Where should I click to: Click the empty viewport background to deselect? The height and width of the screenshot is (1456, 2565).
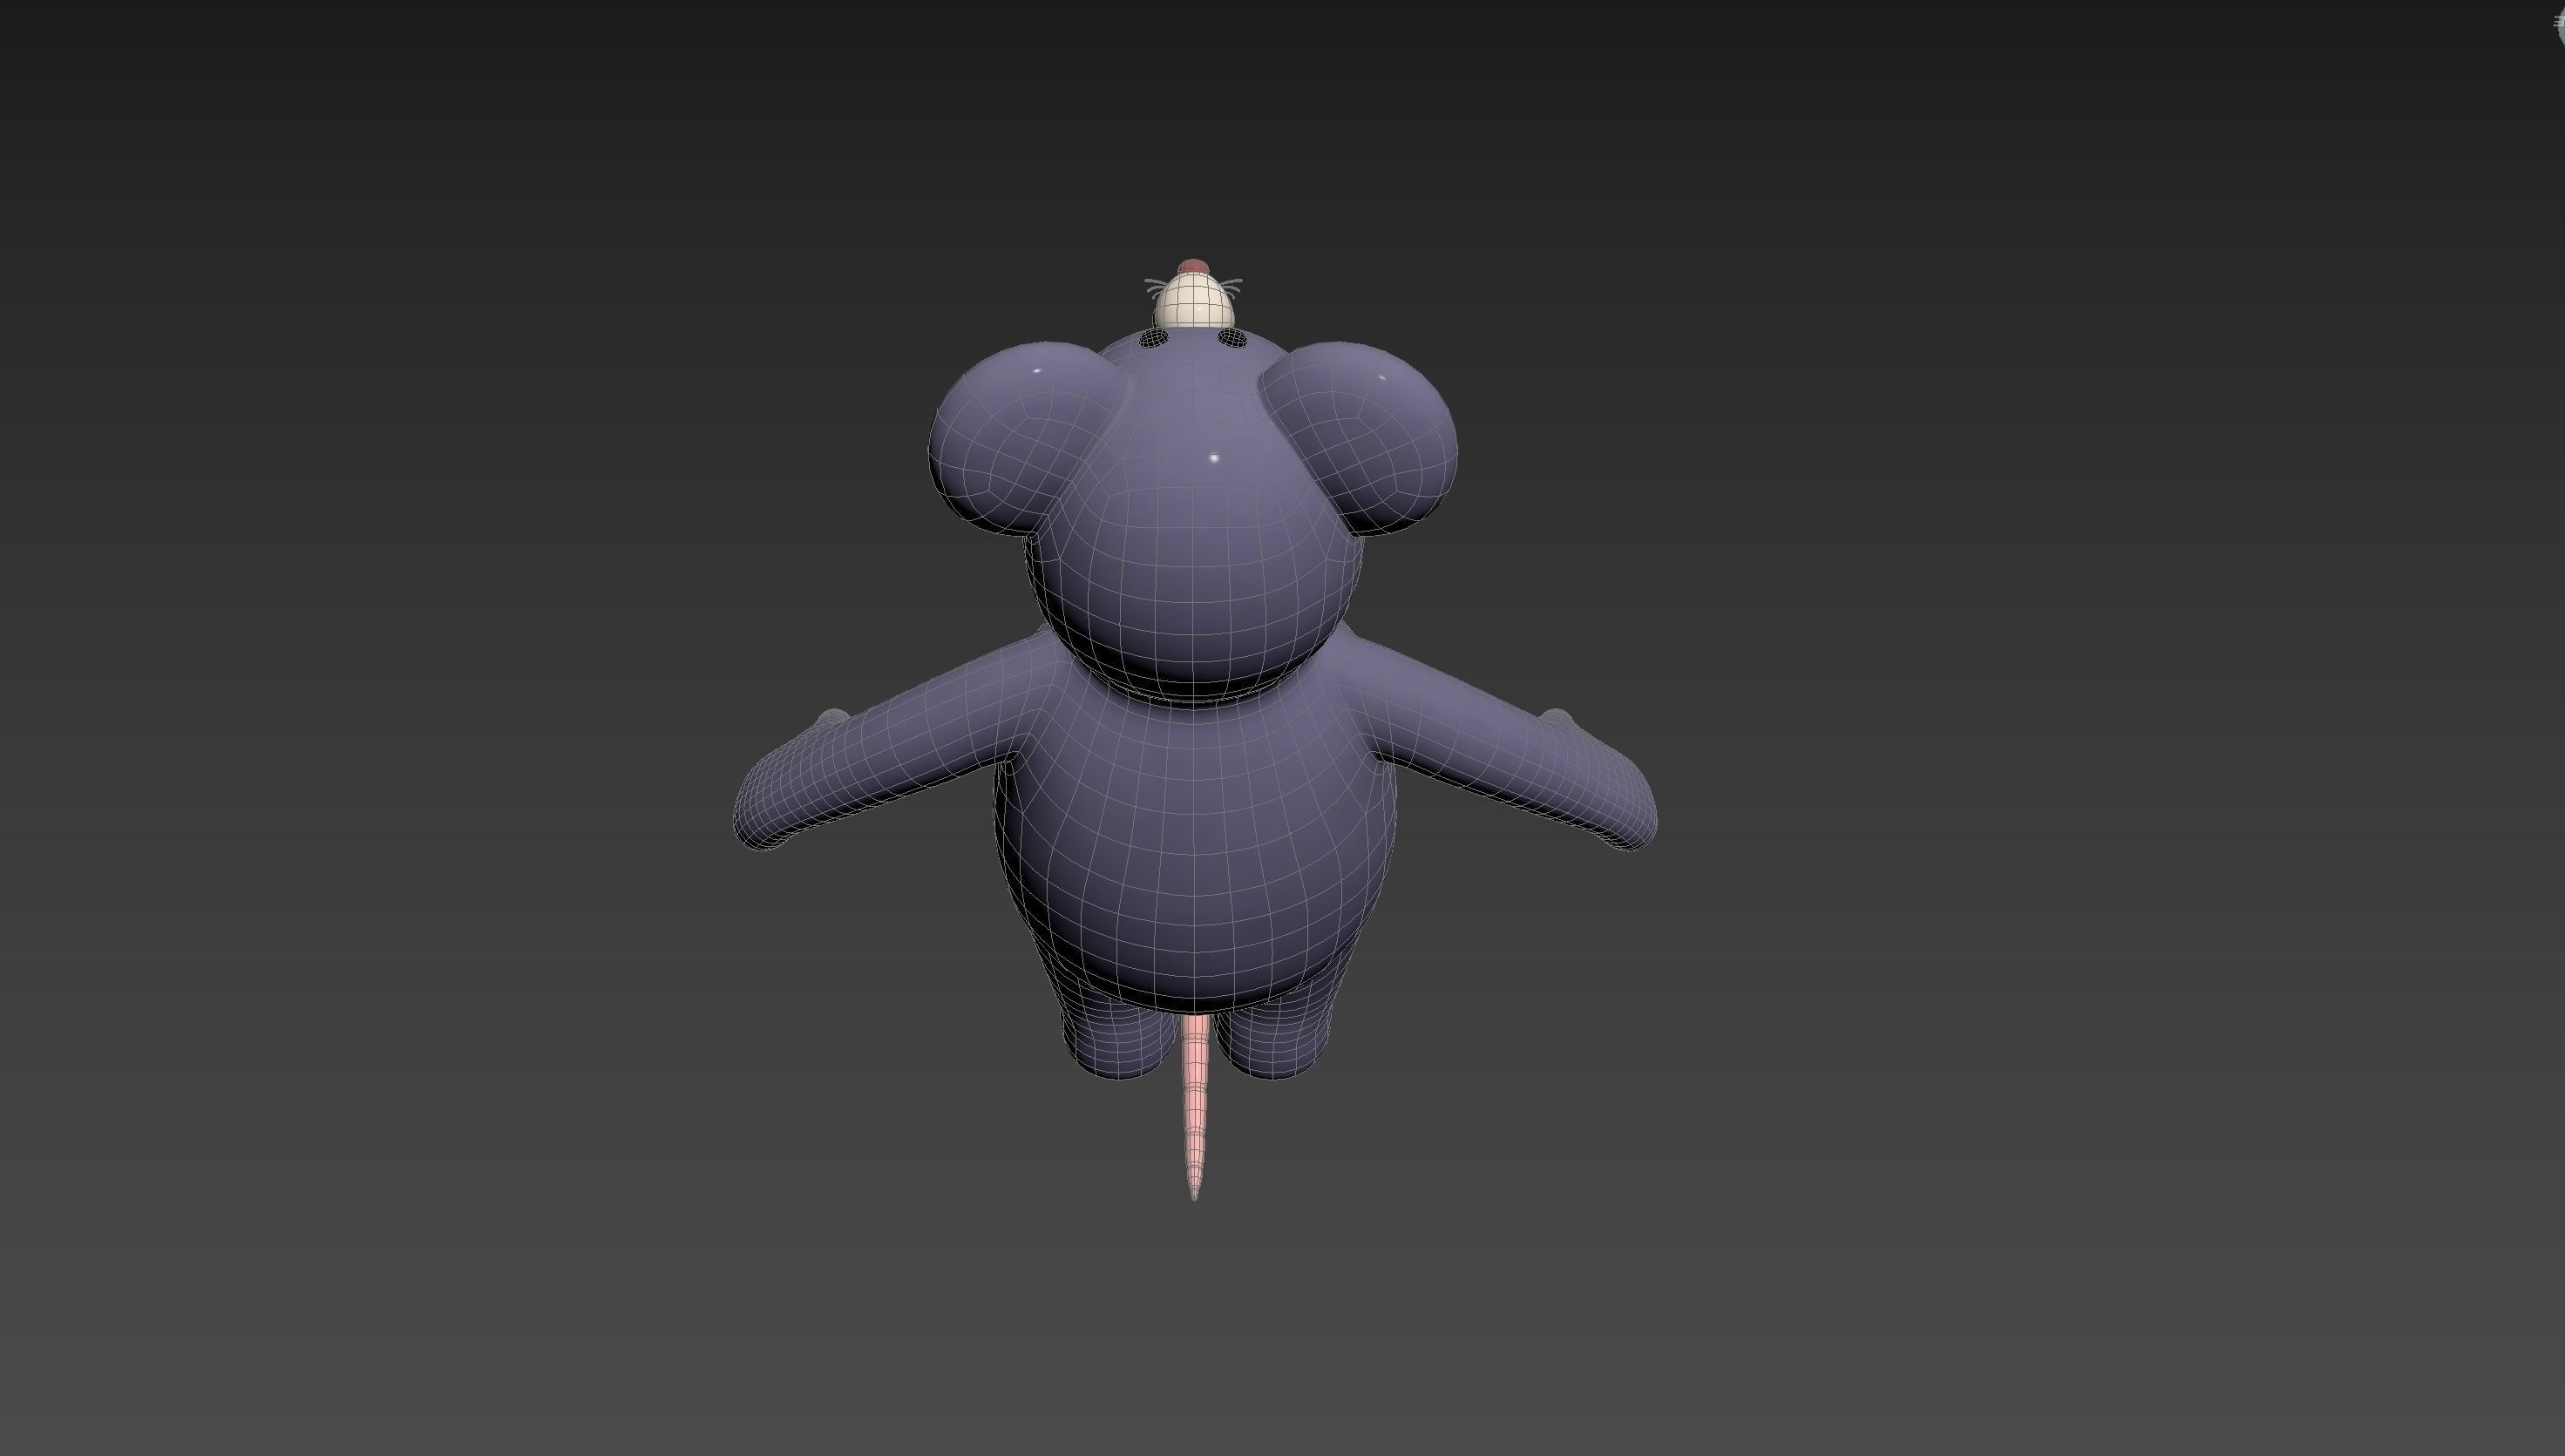tap(400, 400)
